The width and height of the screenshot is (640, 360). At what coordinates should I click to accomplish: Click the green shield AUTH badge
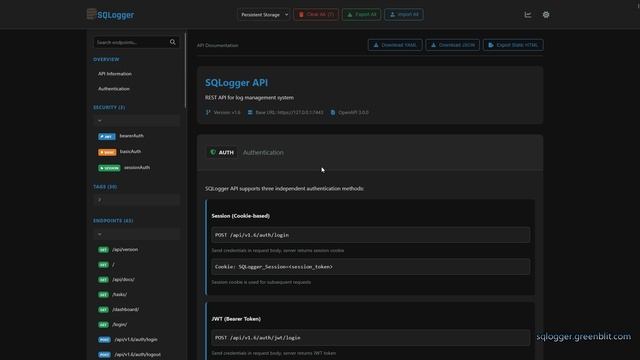coord(222,152)
